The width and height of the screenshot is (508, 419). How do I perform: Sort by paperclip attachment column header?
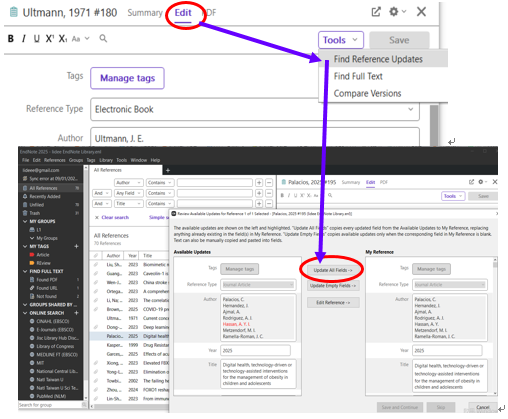[96, 256]
